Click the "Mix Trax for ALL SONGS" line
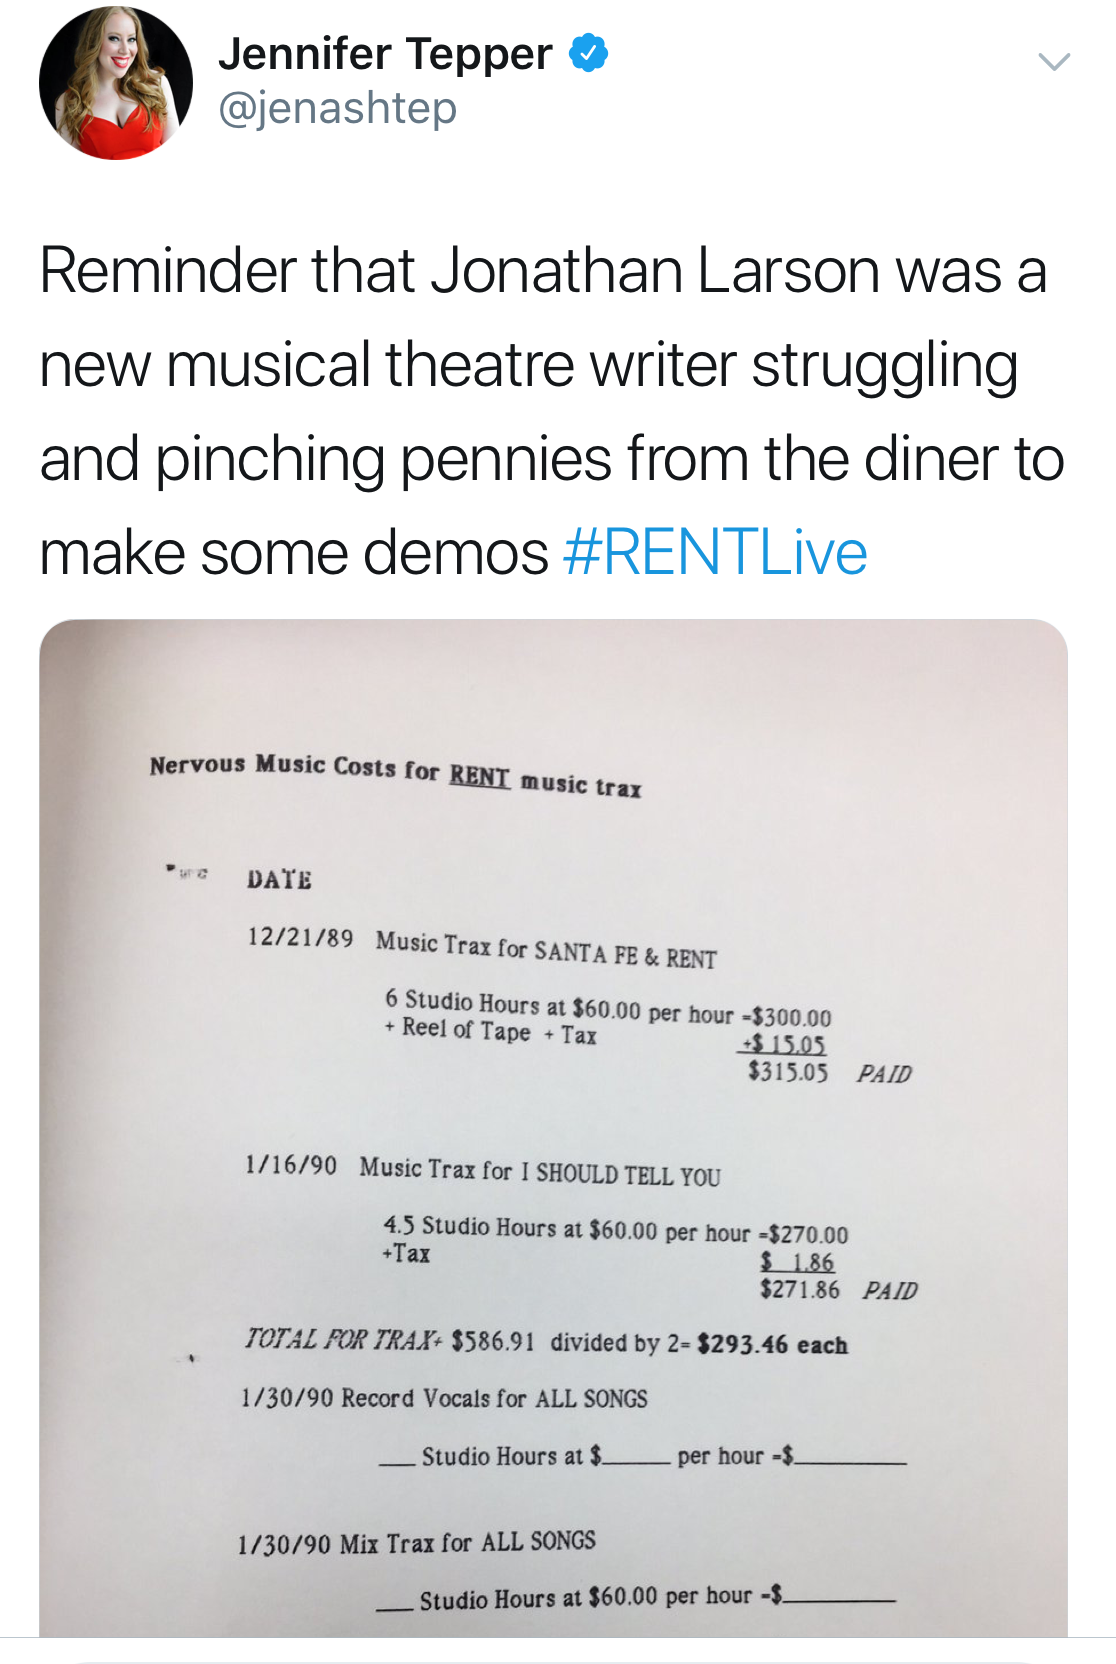The width and height of the screenshot is (1116, 1664). coord(467,1543)
